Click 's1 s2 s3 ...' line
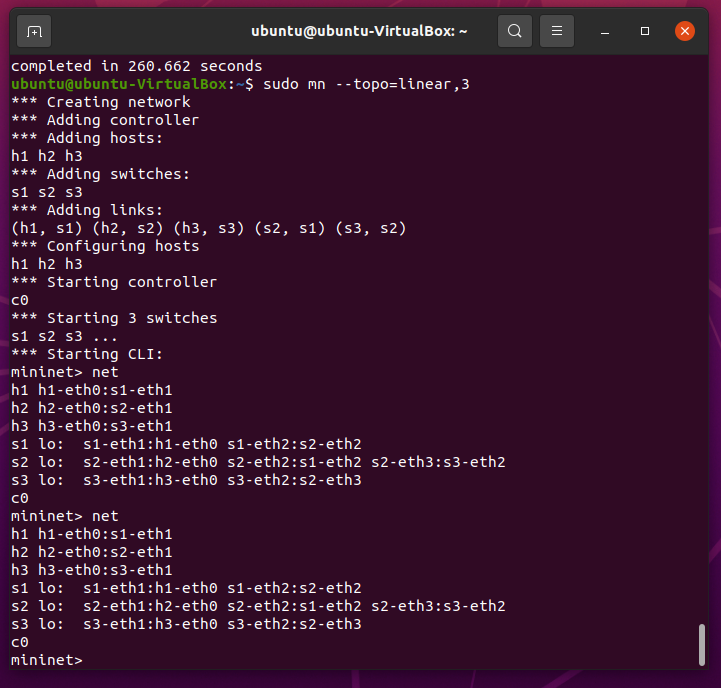The height and width of the screenshot is (688, 721). click(x=64, y=336)
